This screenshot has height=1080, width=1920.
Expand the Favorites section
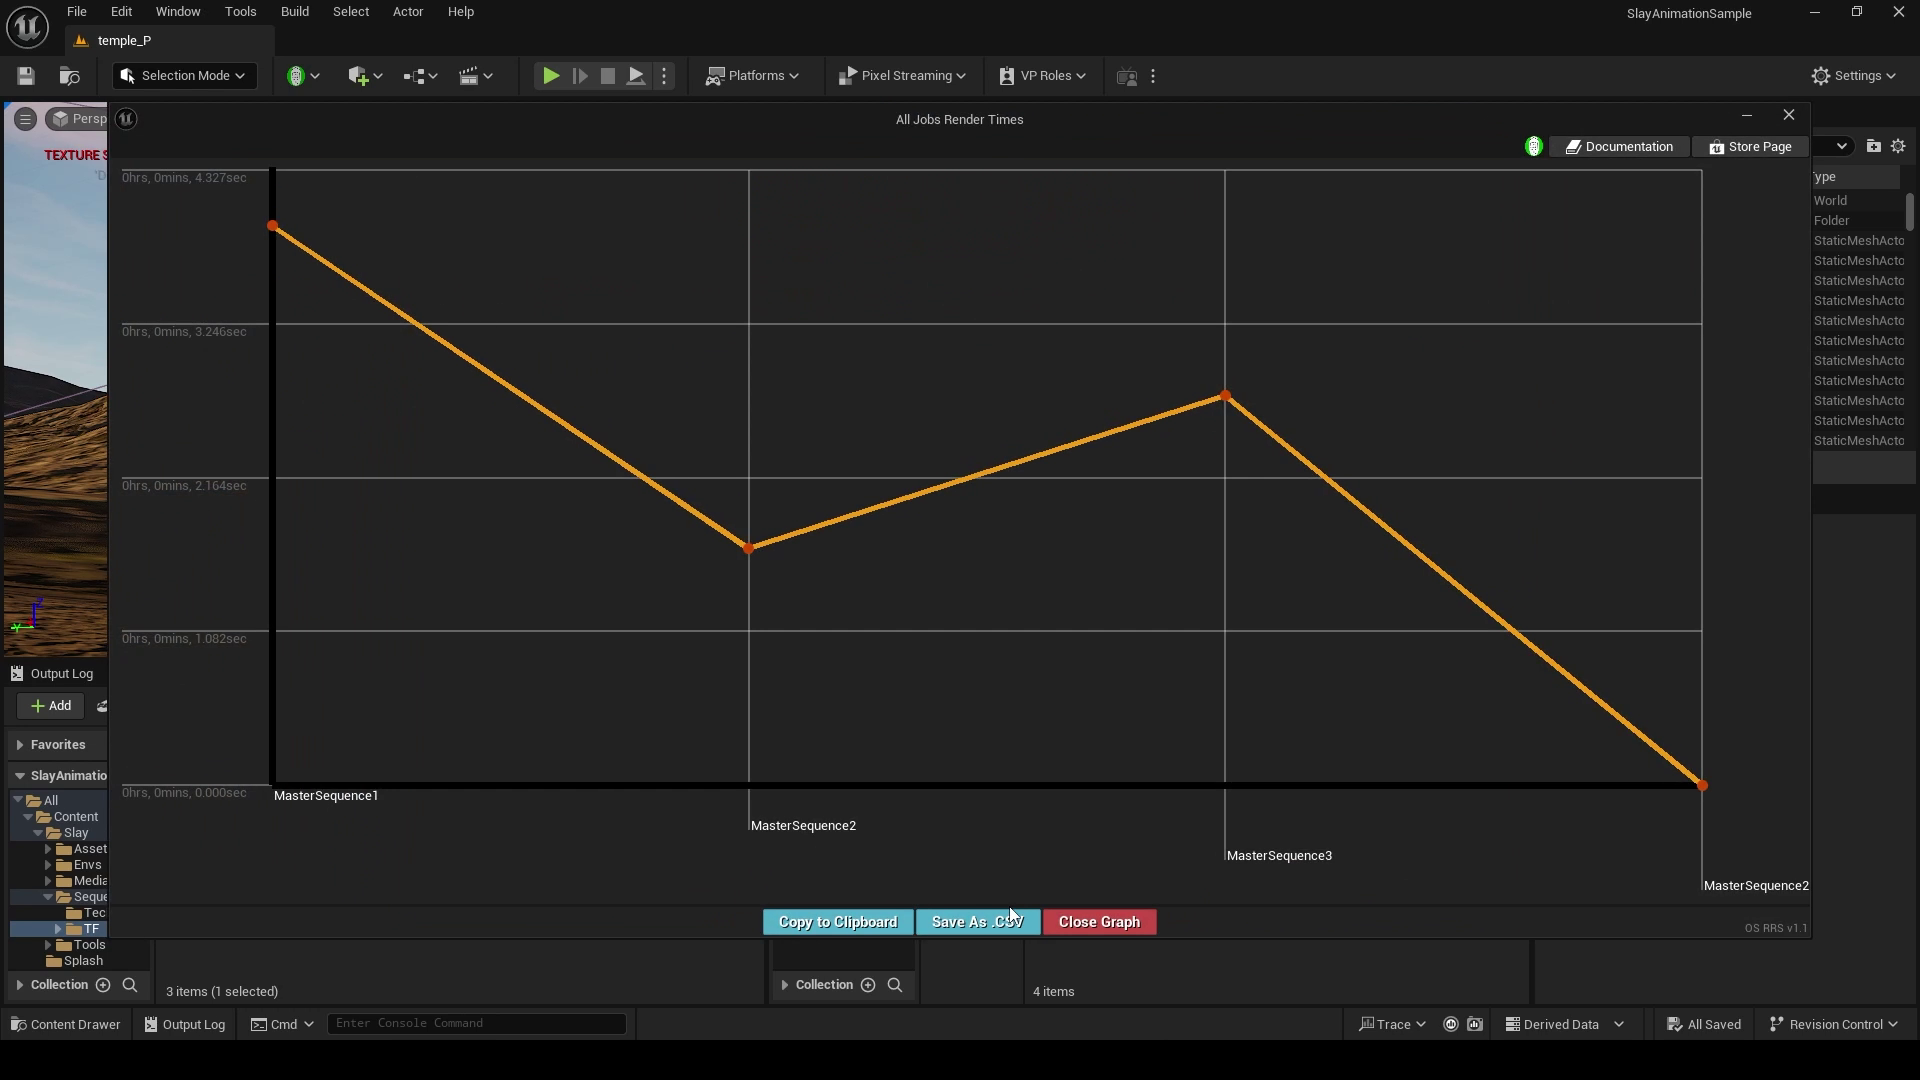pyautogui.click(x=20, y=745)
